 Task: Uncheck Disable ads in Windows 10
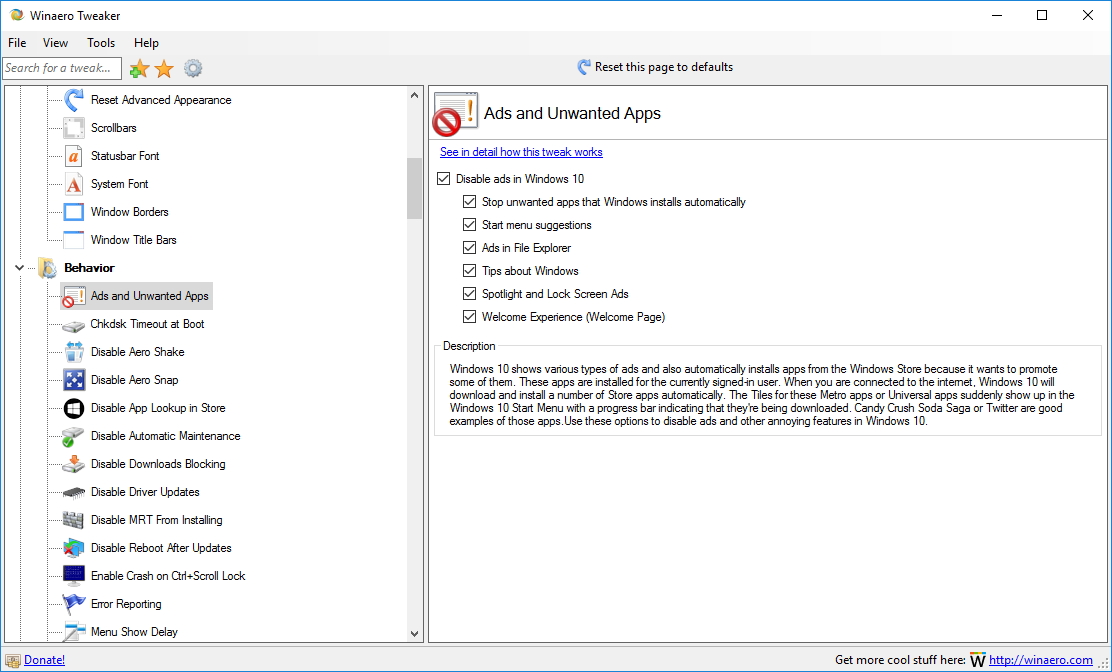(x=443, y=179)
